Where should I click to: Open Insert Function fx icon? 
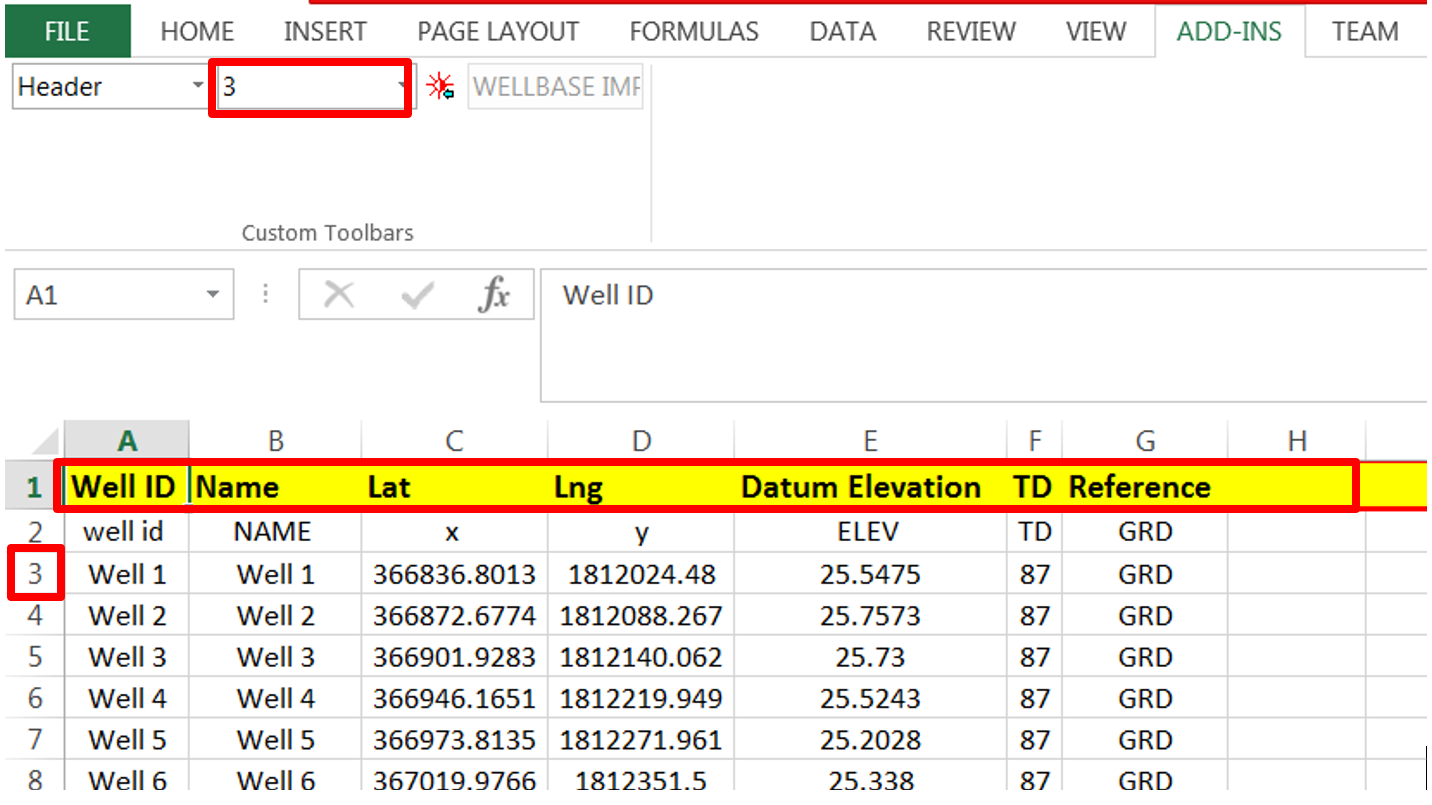494,295
